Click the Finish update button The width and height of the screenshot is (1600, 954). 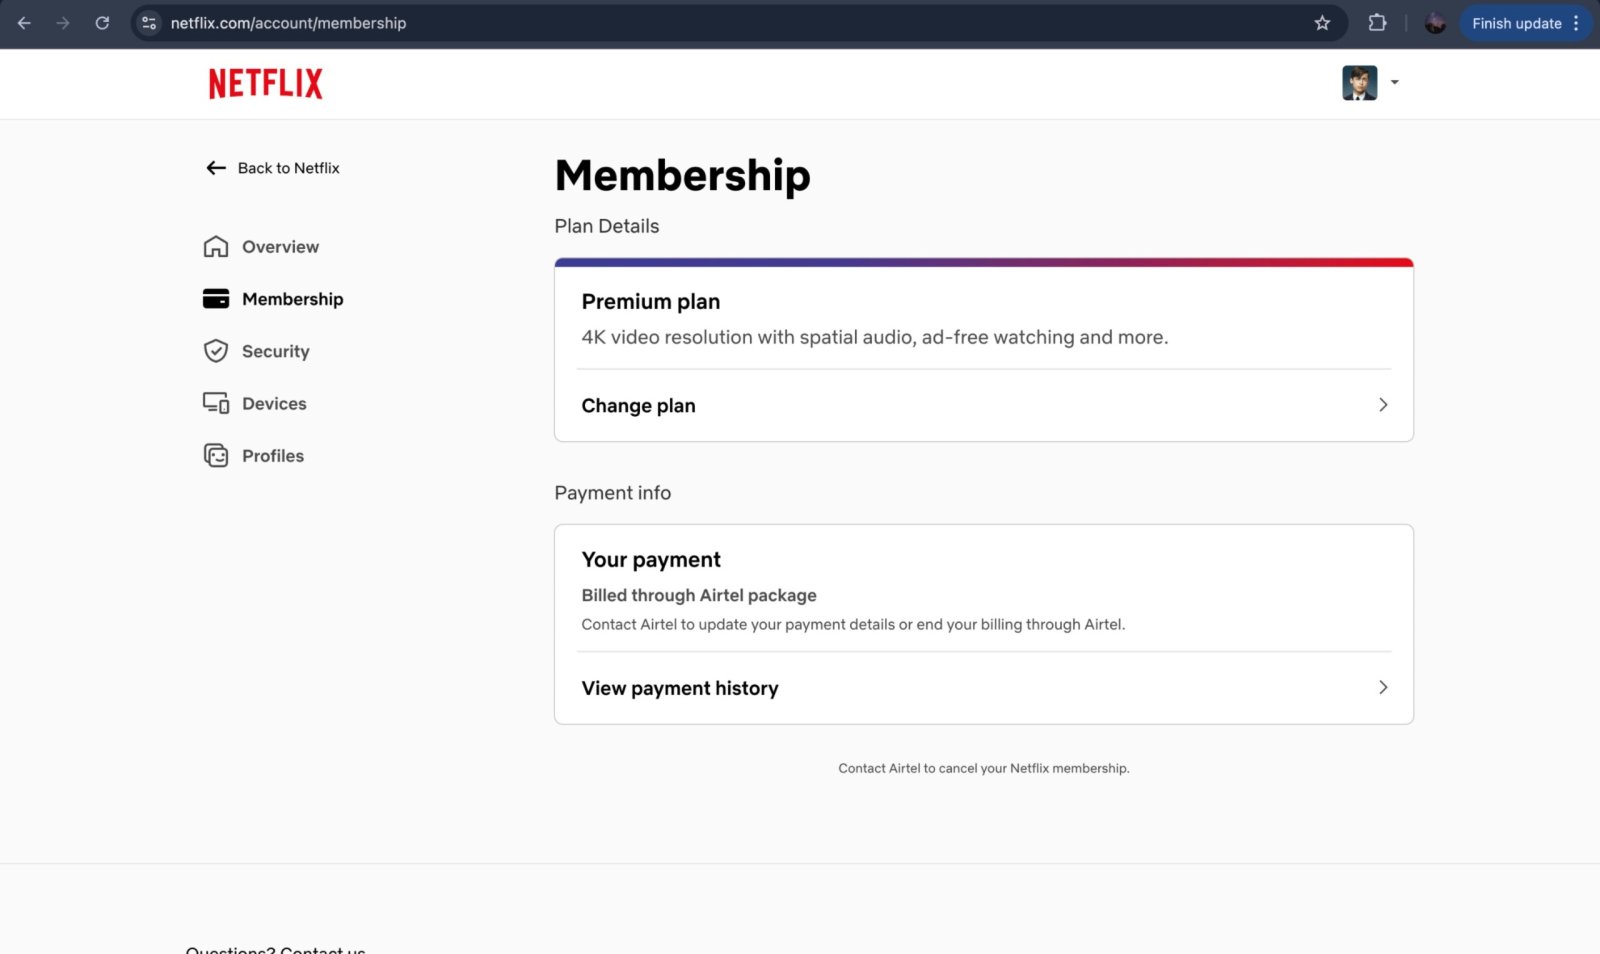click(x=1516, y=23)
